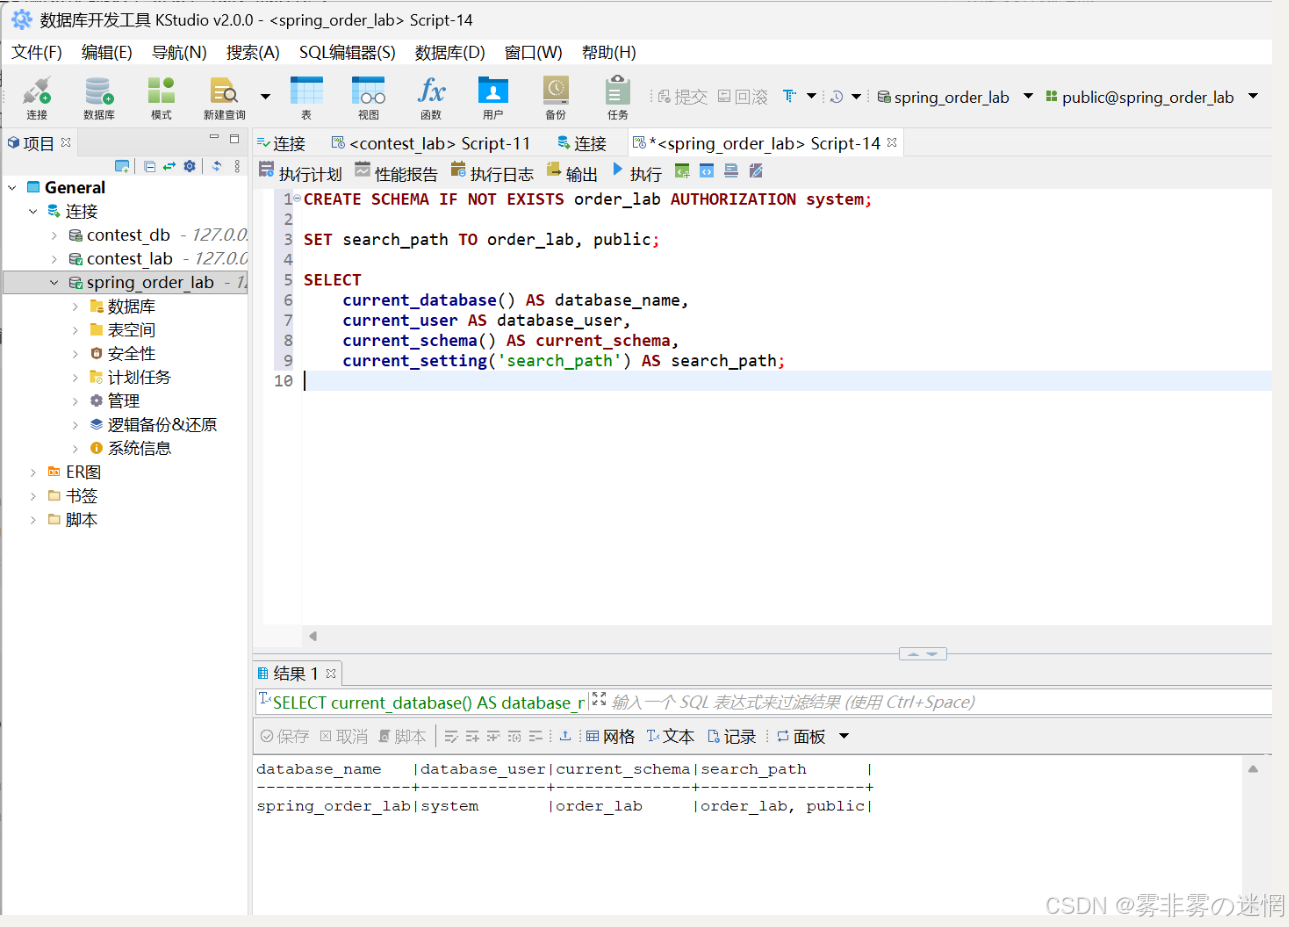Open the 数据库 database toolbar icon

(x=99, y=97)
